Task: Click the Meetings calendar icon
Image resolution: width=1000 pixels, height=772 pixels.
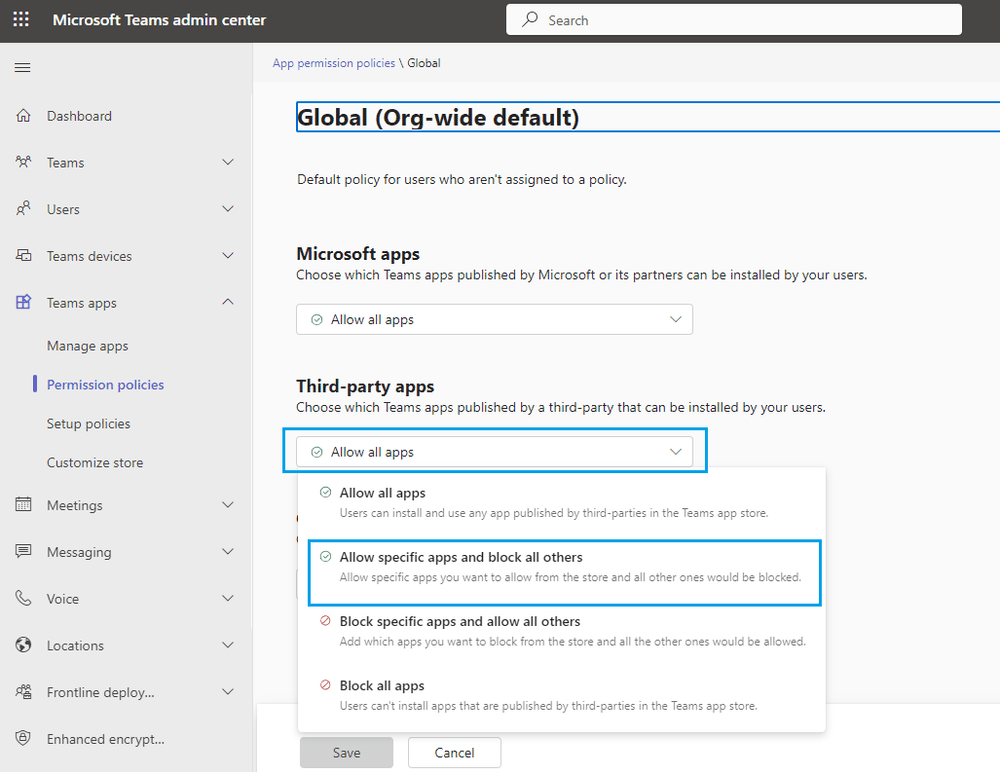Action: tap(23, 504)
